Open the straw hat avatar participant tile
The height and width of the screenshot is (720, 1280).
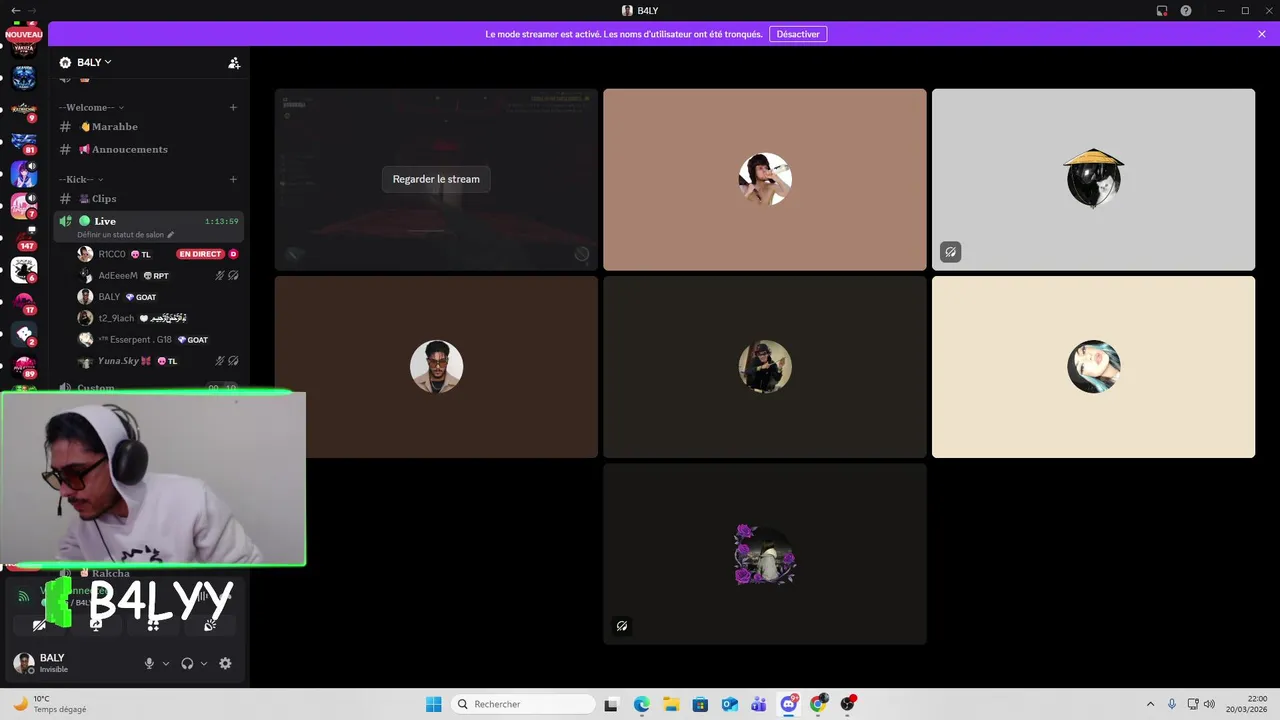click(1093, 179)
